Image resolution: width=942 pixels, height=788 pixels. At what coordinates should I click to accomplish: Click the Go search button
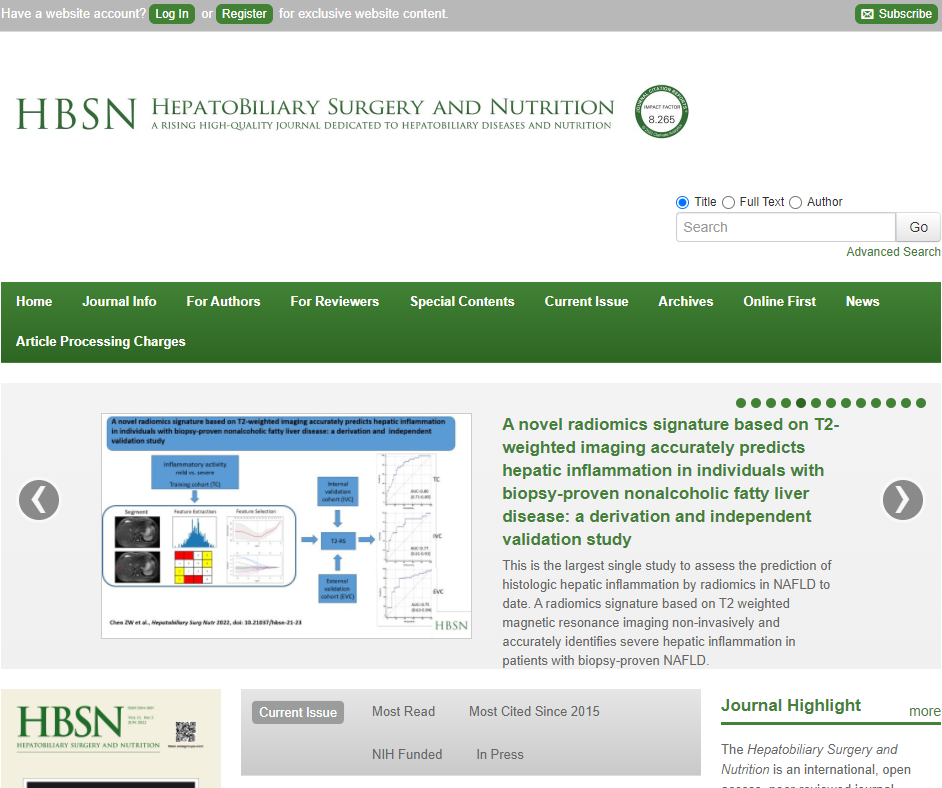(x=918, y=227)
